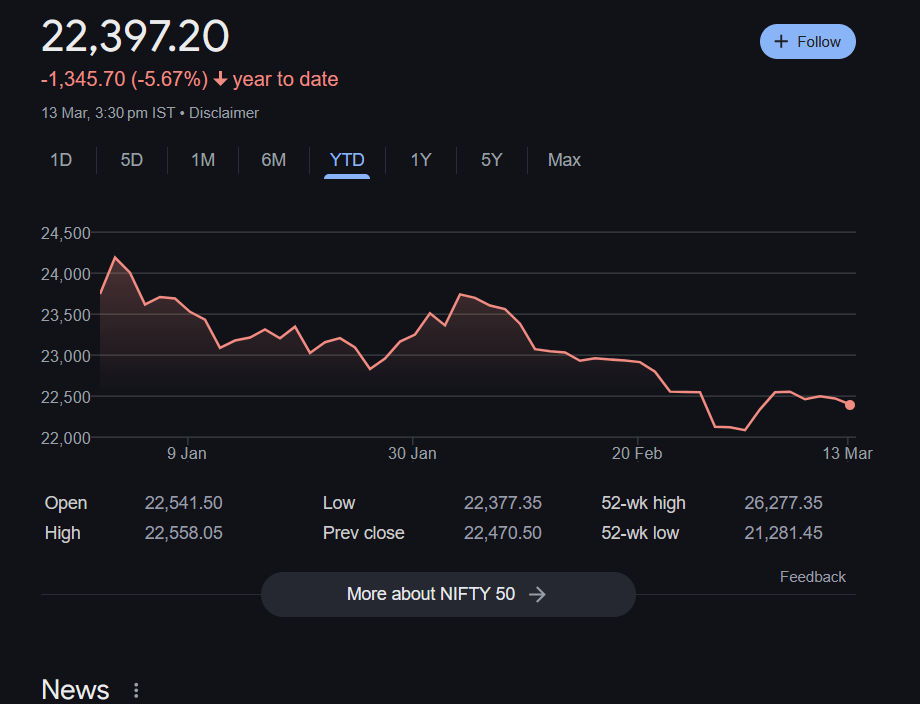Screen dimensions: 920x704
Task: Click the end-point dot on the chart line
Action: [x=849, y=405]
